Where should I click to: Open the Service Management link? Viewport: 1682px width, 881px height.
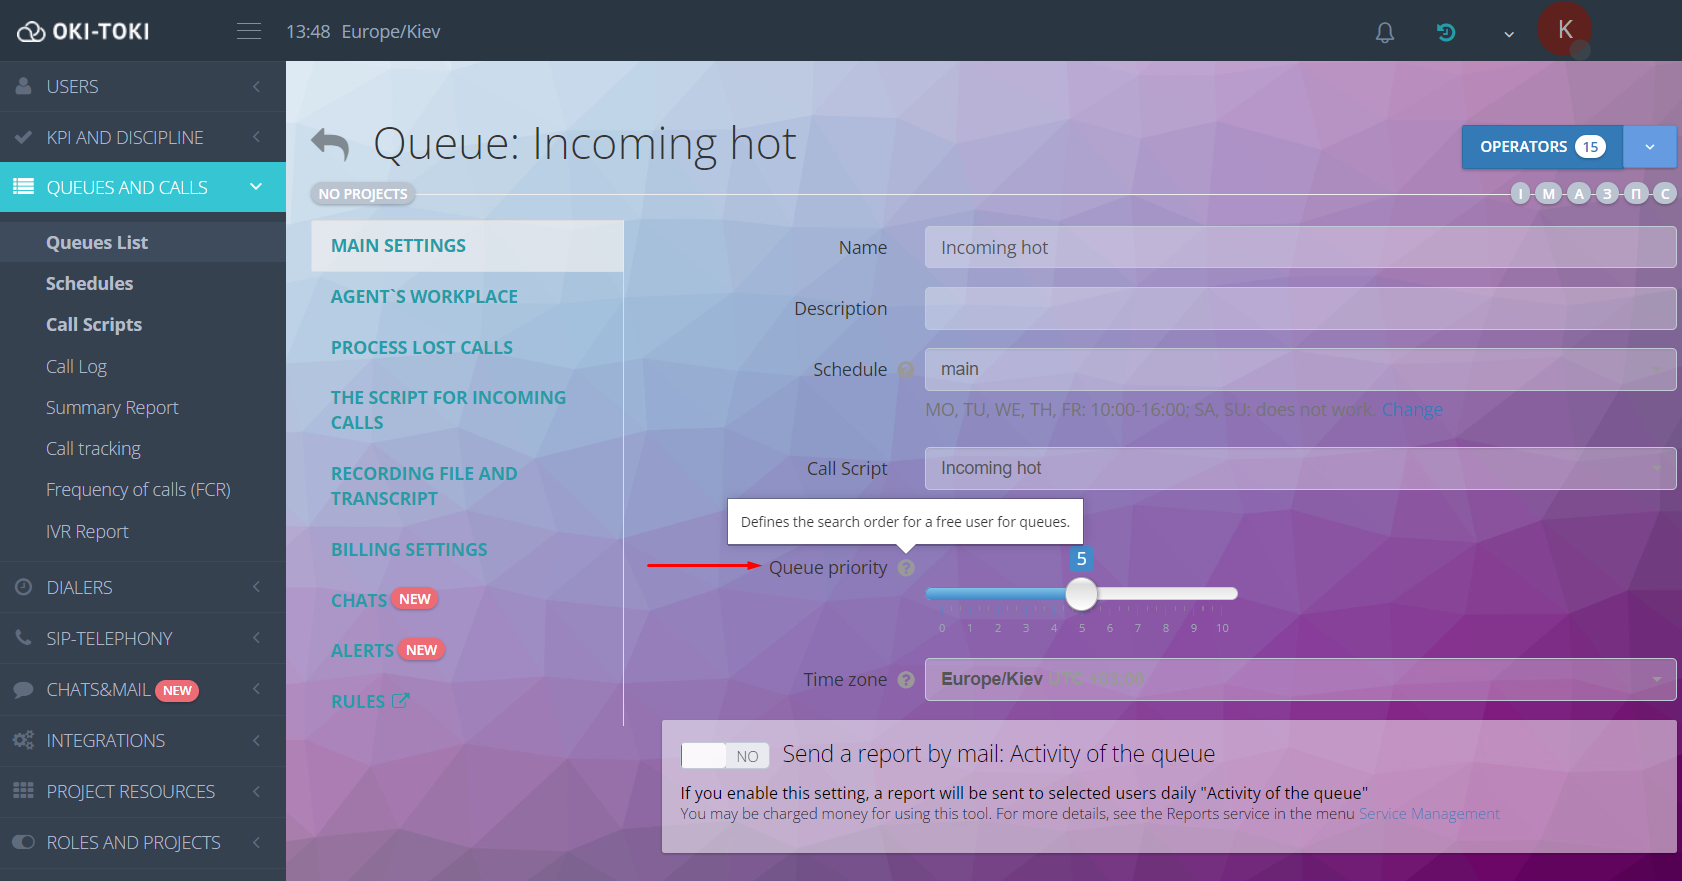pos(1428,814)
